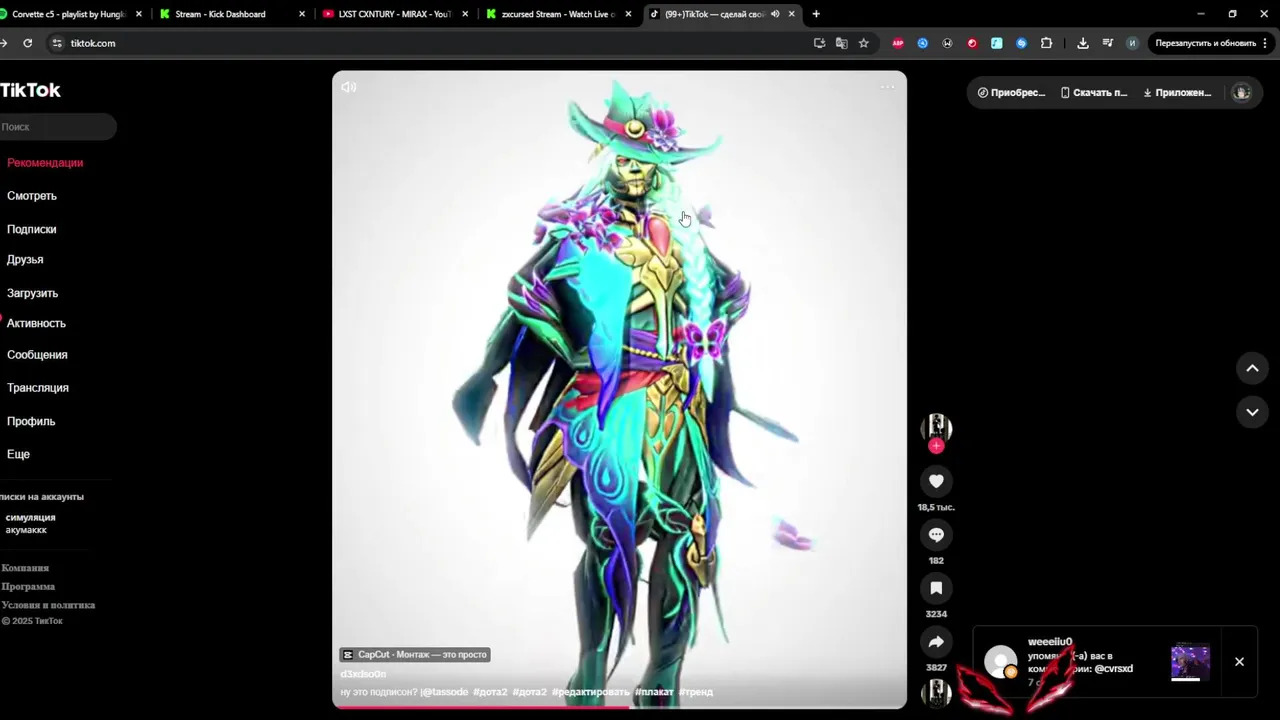
Task: Open the ABP adblock extension icon
Action: click(898, 43)
